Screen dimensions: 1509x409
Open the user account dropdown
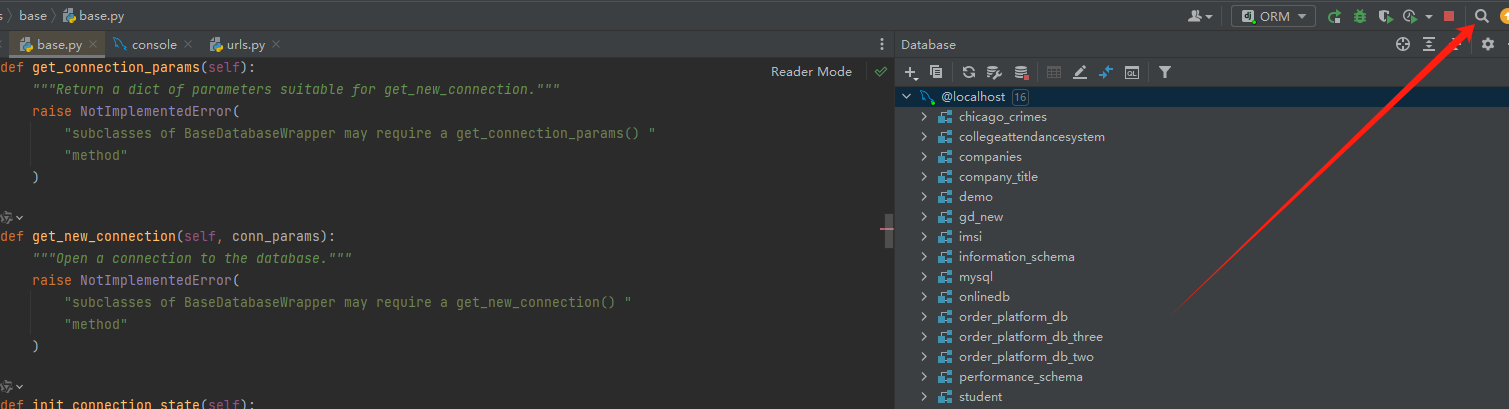pos(1200,16)
